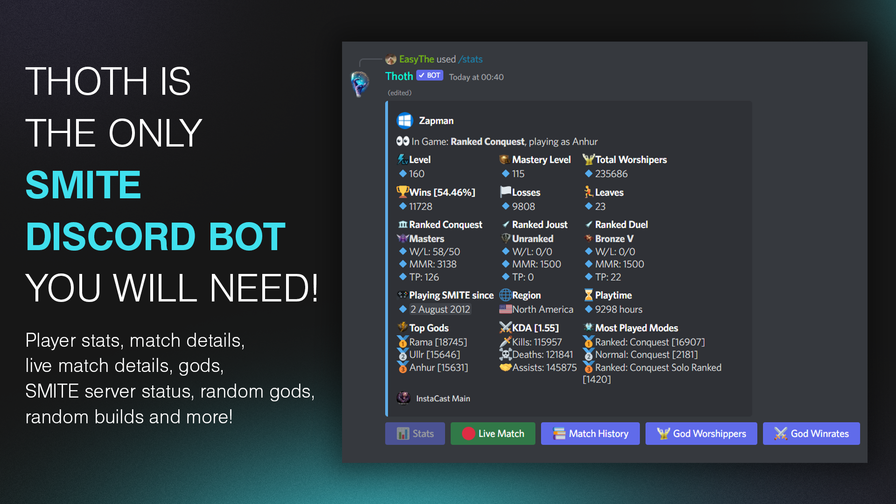Click EasyThe's small avatar icon

(391, 59)
